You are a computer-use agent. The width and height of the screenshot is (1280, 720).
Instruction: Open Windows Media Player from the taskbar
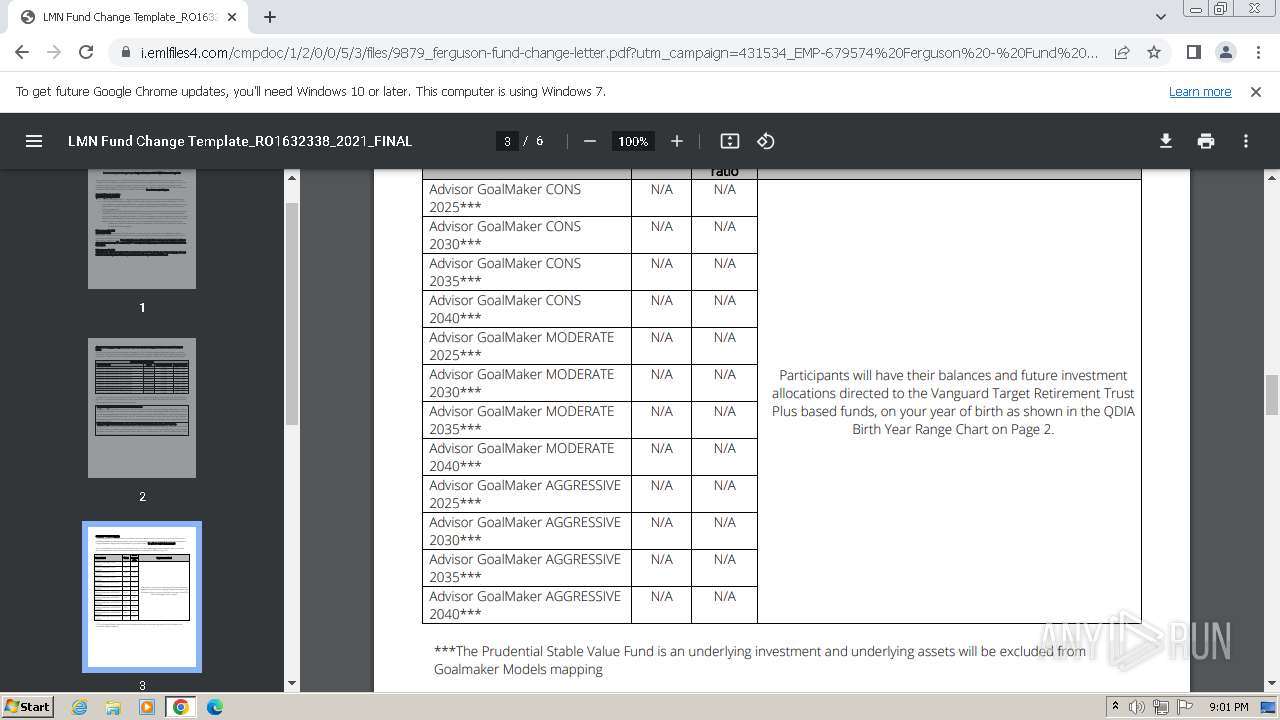pyautogui.click(x=147, y=707)
